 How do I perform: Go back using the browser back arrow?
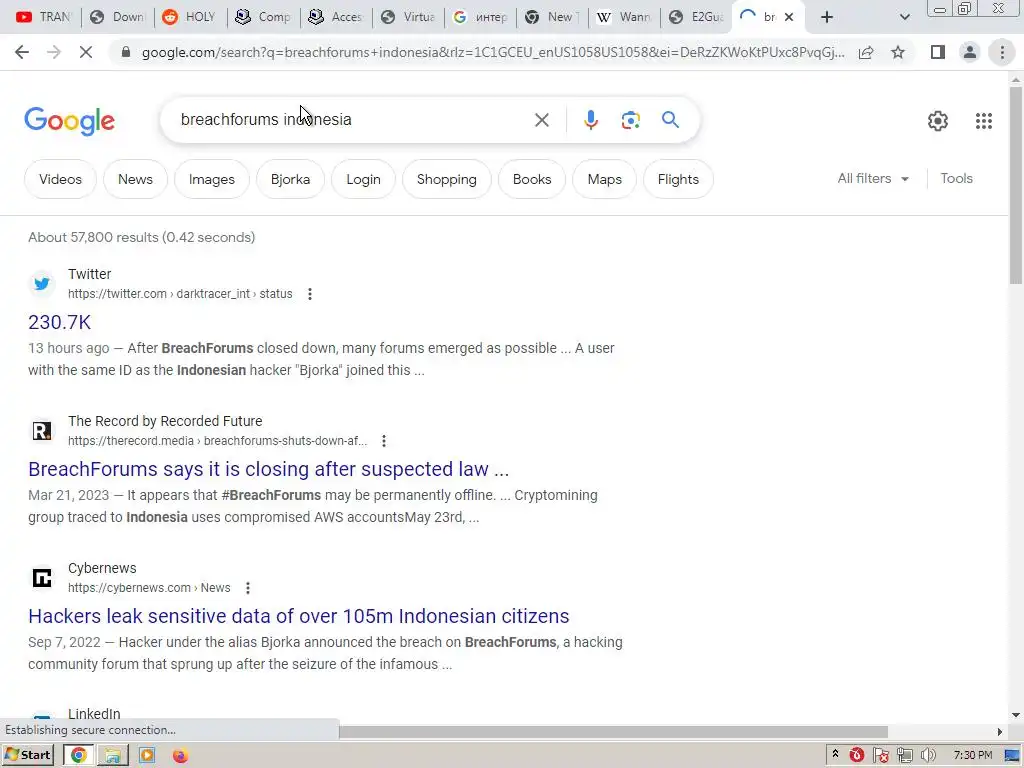click(22, 52)
